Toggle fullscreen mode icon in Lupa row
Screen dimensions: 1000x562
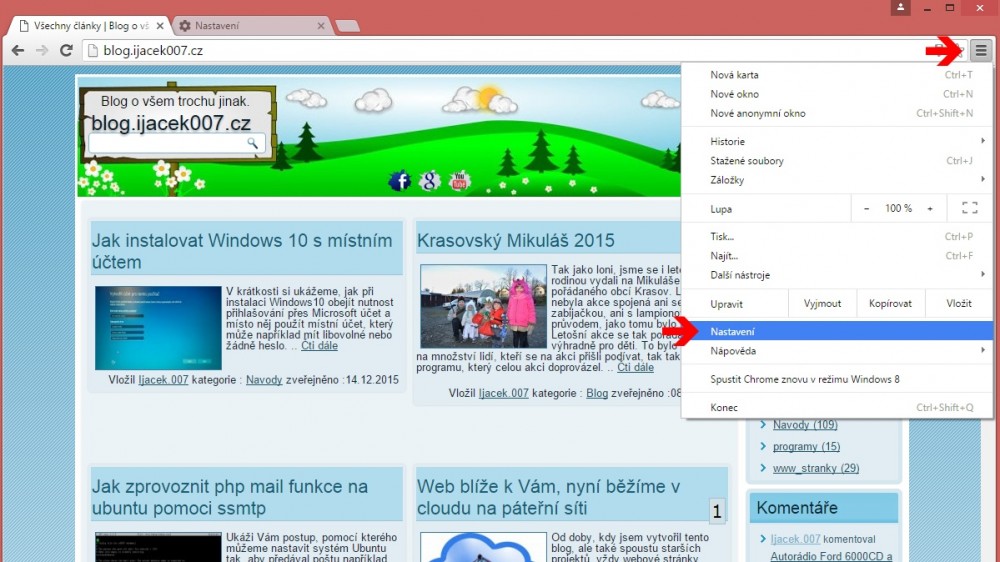click(968, 208)
